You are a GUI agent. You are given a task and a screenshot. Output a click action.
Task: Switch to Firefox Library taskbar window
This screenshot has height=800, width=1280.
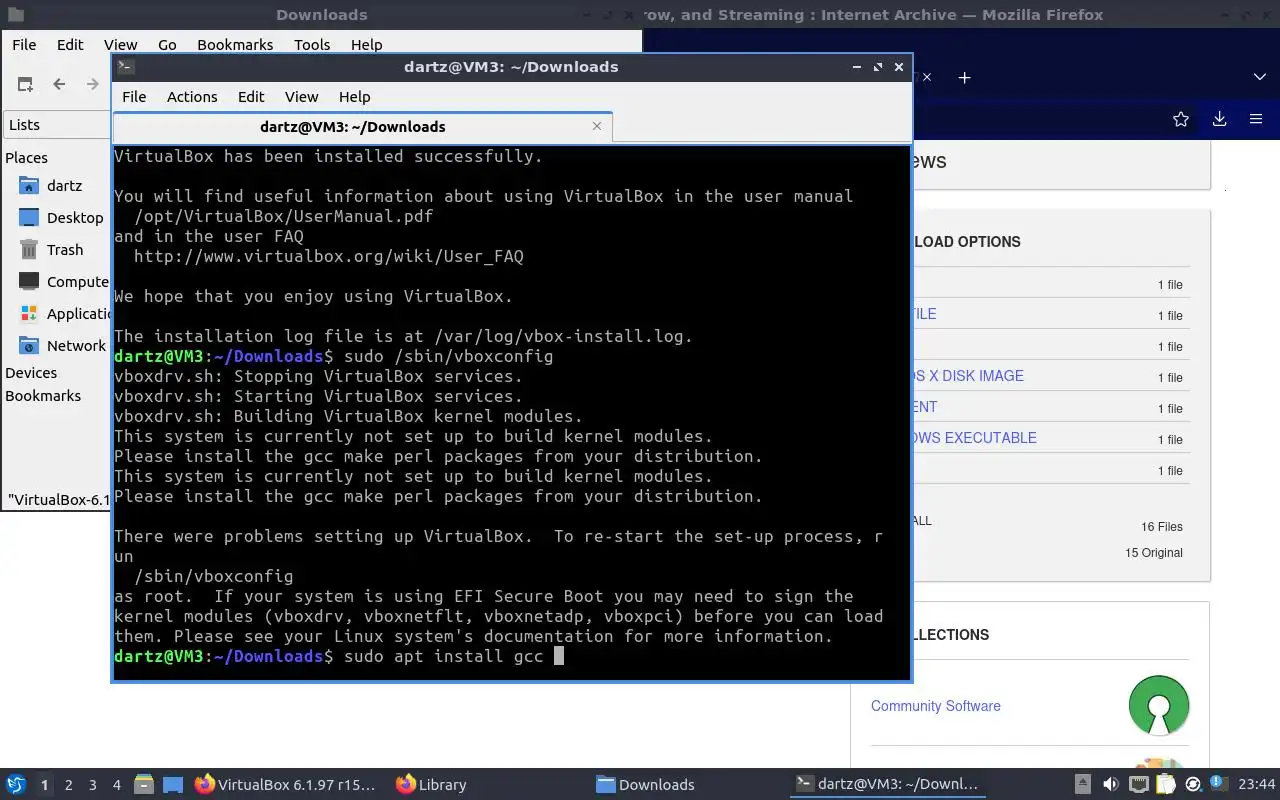432,785
